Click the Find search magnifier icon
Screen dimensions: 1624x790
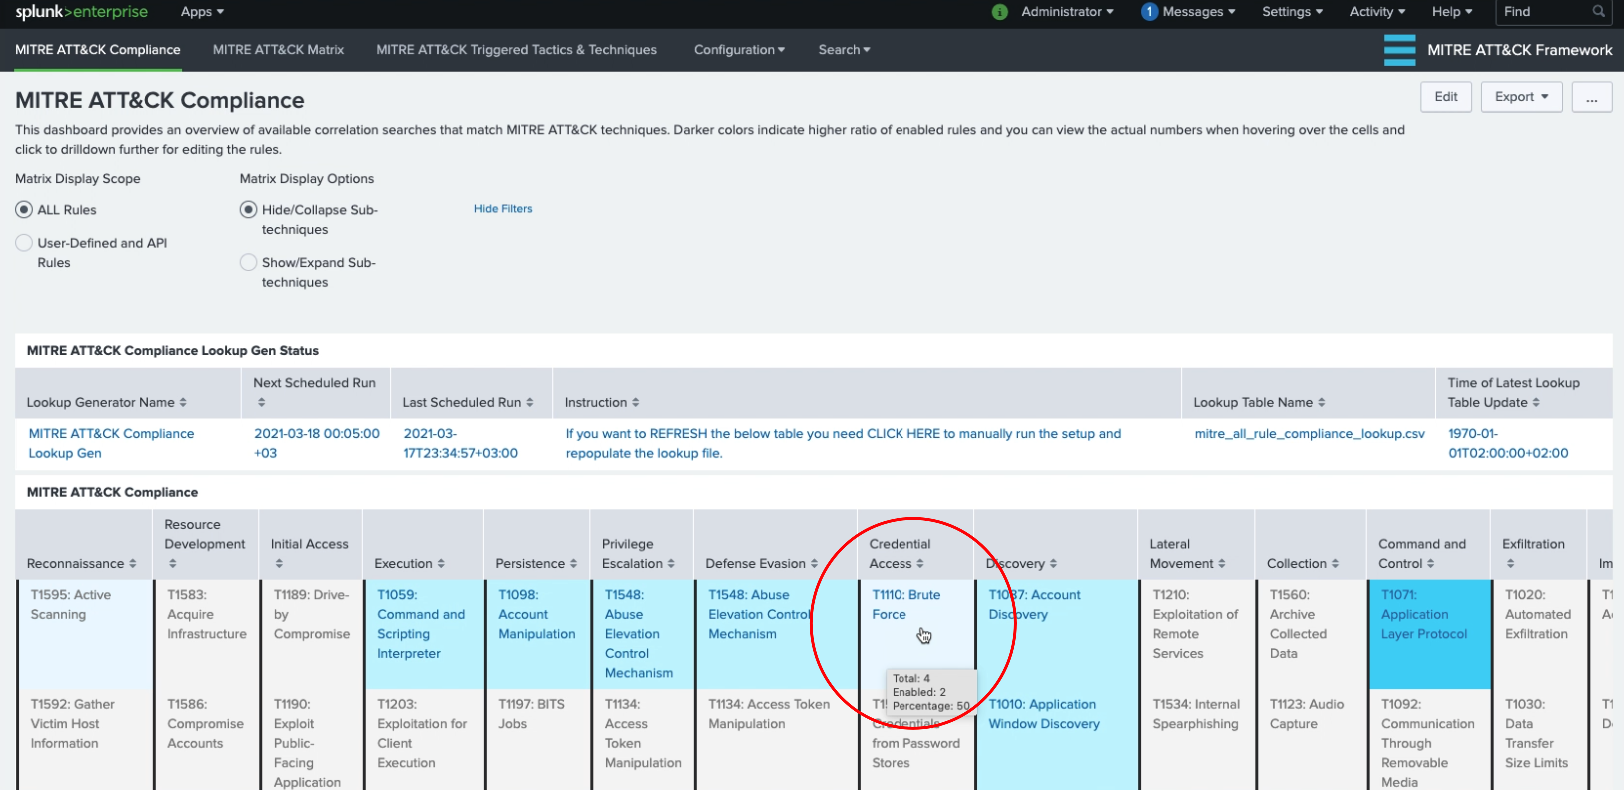point(1598,12)
